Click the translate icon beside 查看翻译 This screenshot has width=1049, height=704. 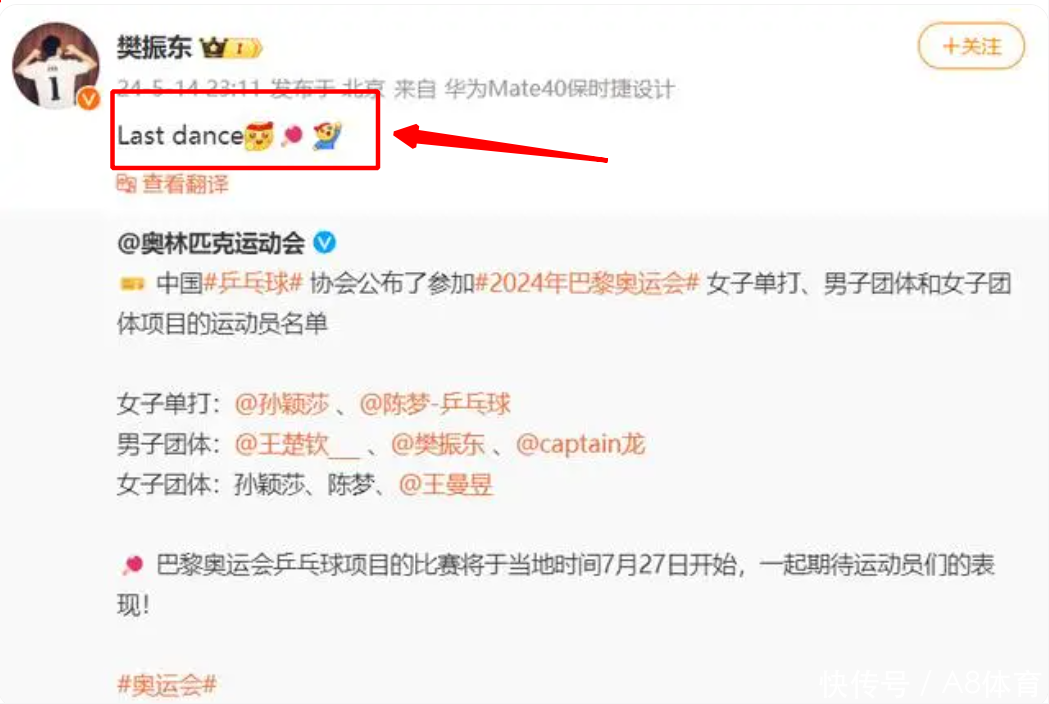pos(126,183)
